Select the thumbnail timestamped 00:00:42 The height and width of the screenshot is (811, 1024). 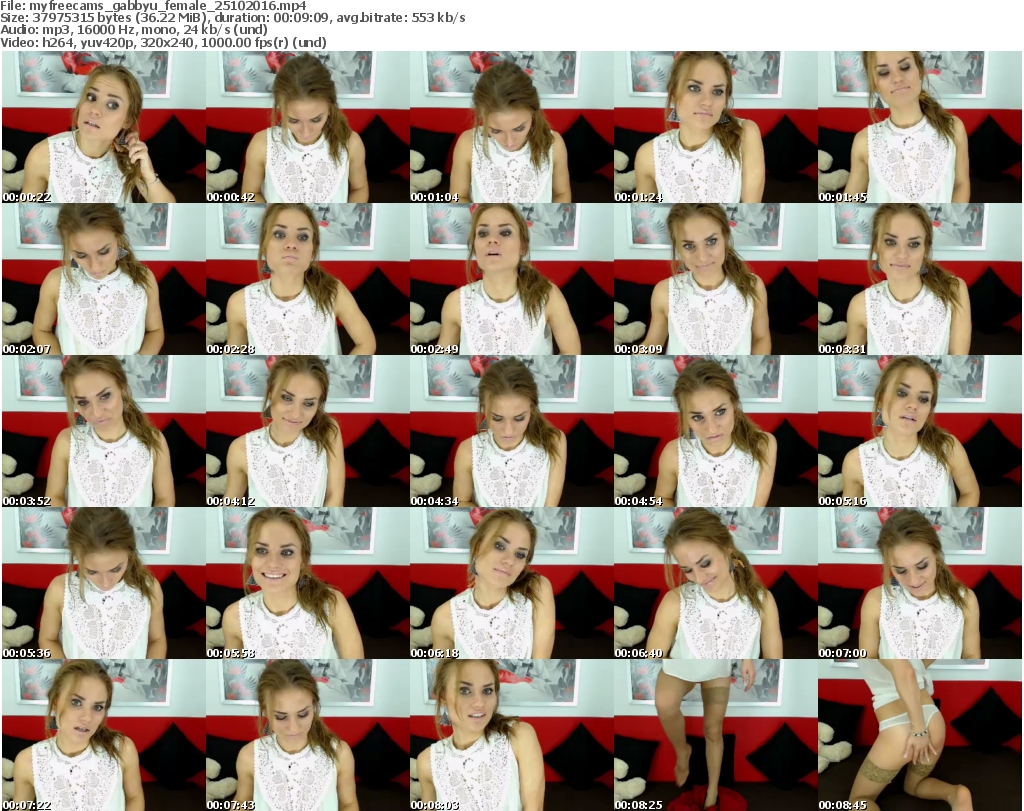[x=308, y=127]
